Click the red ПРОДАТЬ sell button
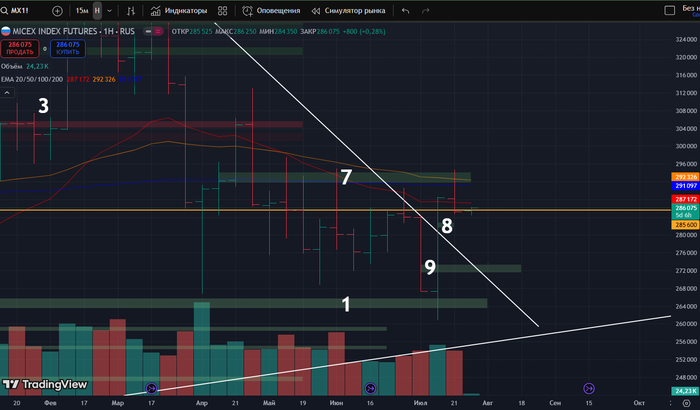700x410 pixels. pyautogui.click(x=19, y=47)
